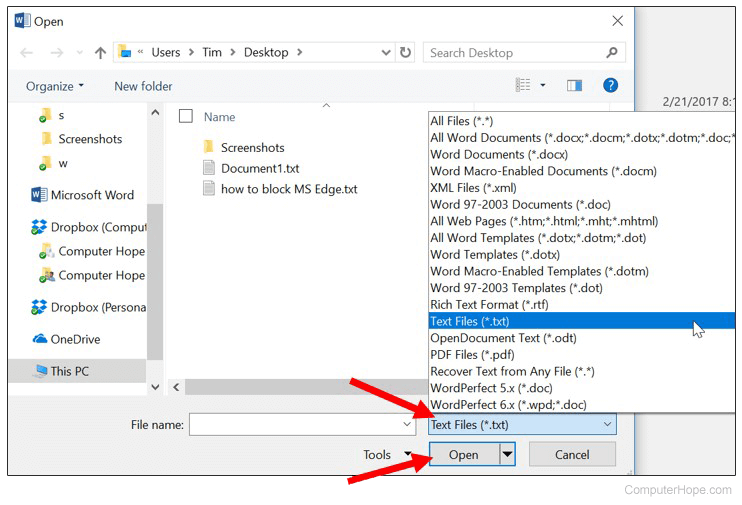The width and height of the screenshot is (742, 505).
Task: Expand the Open button split arrow
Action: click(507, 454)
